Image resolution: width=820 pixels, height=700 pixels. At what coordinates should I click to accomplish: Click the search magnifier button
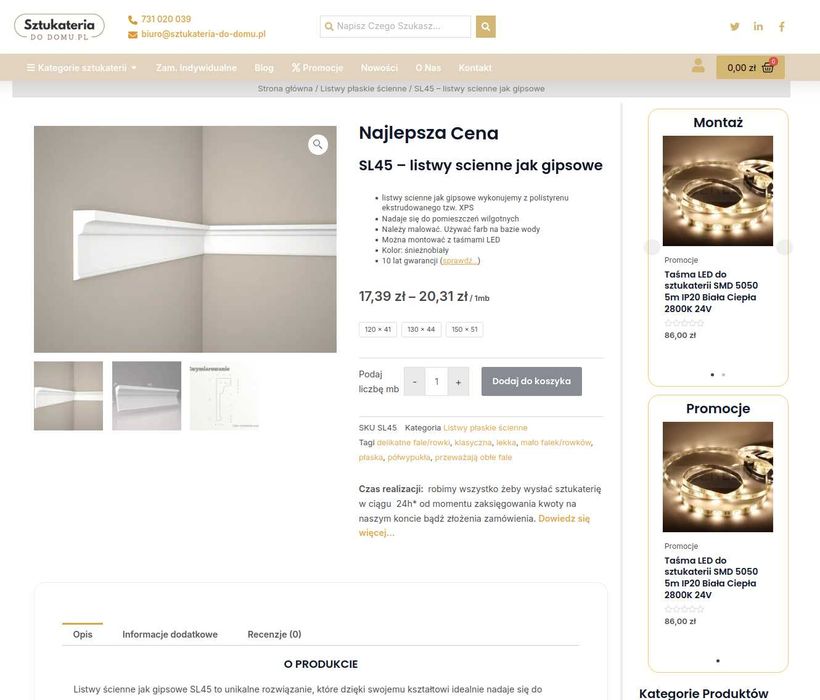click(x=485, y=26)
